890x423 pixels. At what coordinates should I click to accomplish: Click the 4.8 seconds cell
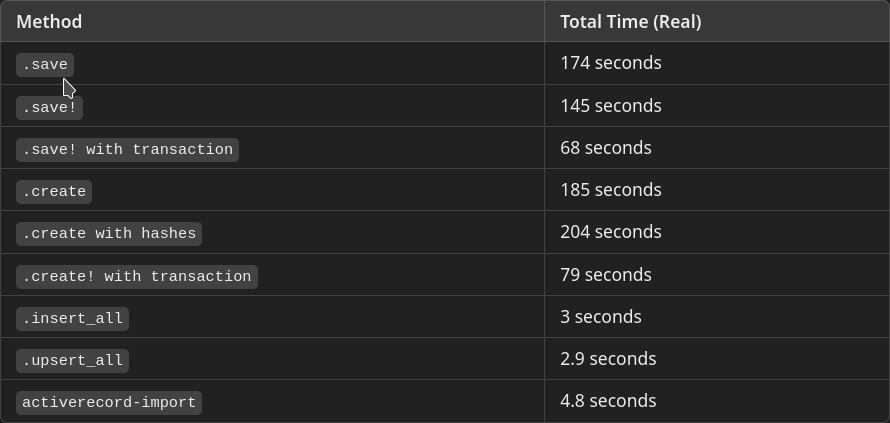pyautogui.click(x=608, y=401)
